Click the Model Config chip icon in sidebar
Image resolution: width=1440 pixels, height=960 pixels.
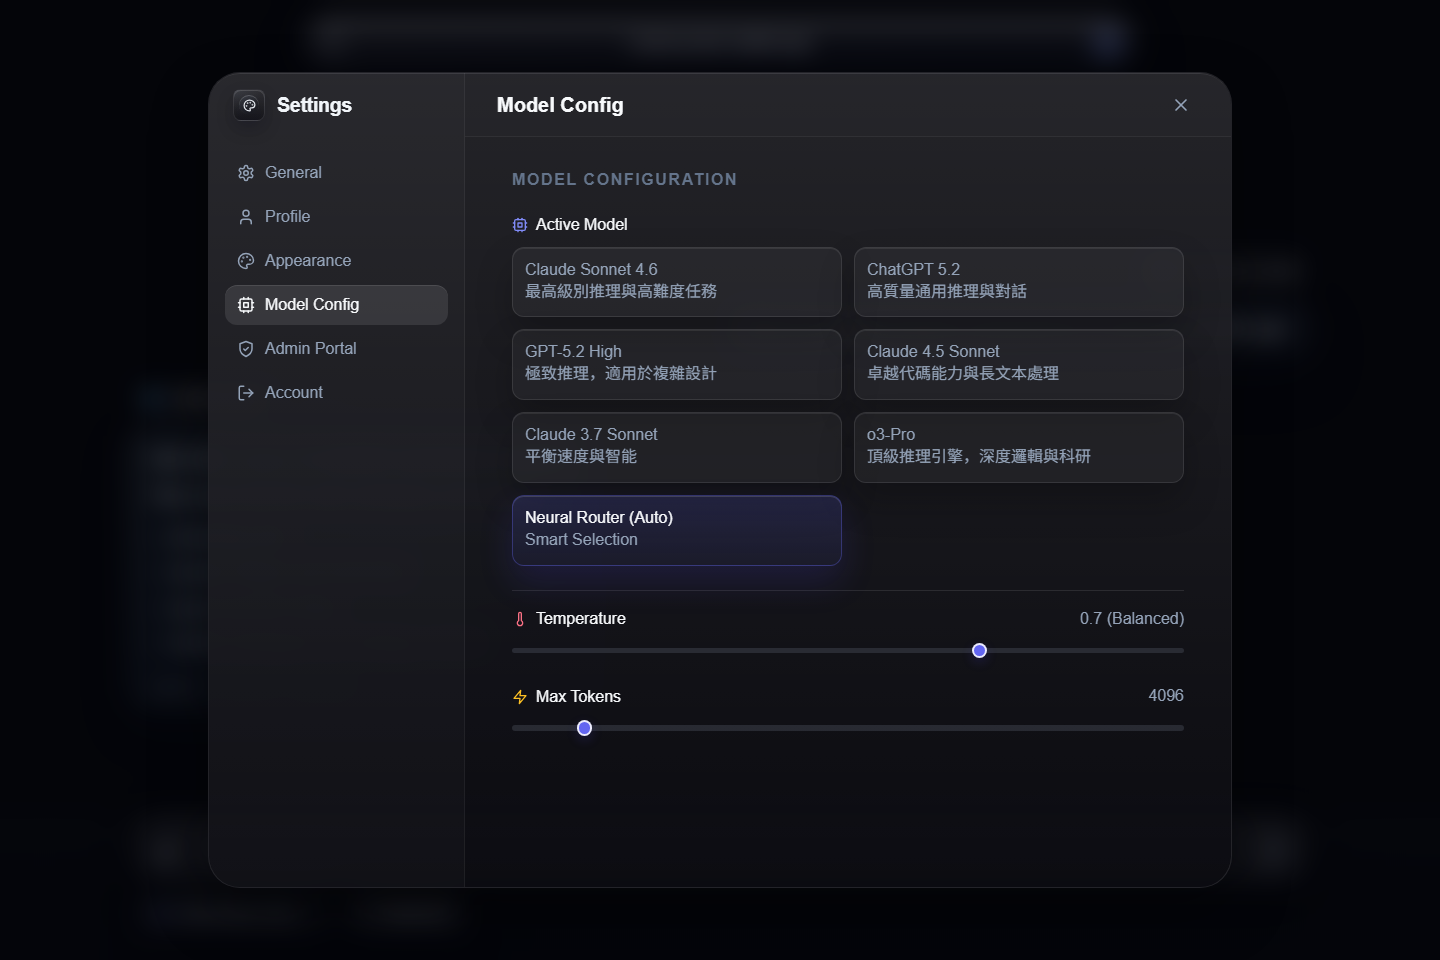[246, 305]
